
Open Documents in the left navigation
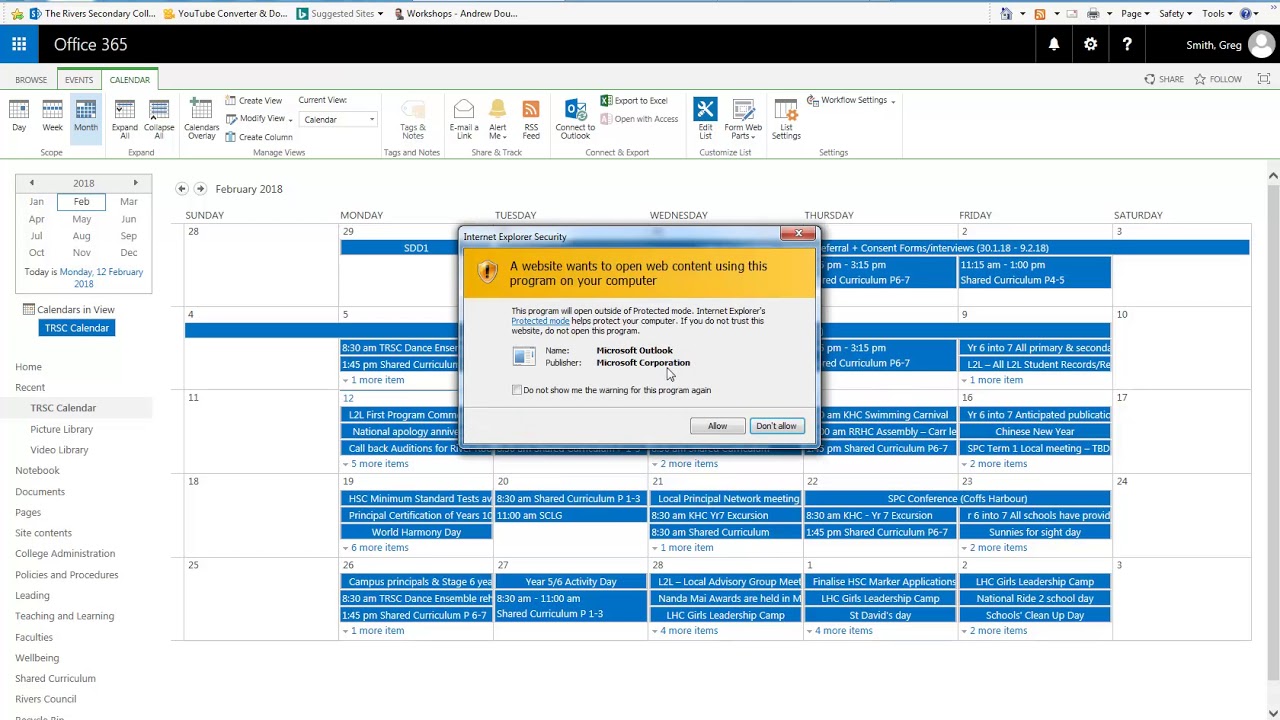[x=40, y=492]
